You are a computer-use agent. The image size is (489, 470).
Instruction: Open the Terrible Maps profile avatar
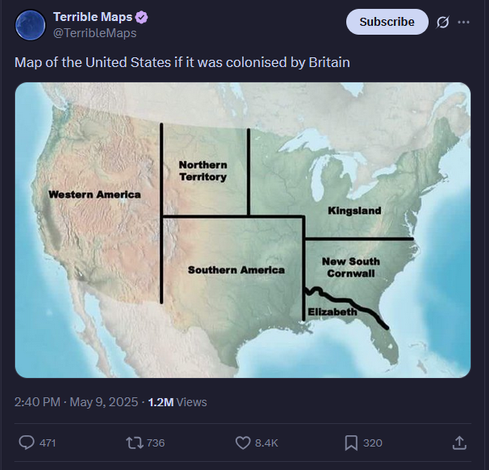point(30,25)
